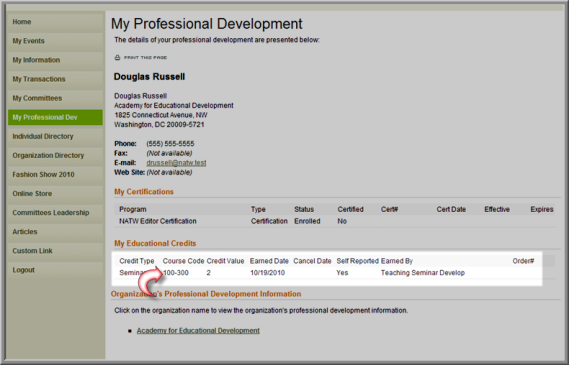Click My Certifications section heading
Image resolution: width=569 pixels, height=365 pixels.
tap(144, 192)
